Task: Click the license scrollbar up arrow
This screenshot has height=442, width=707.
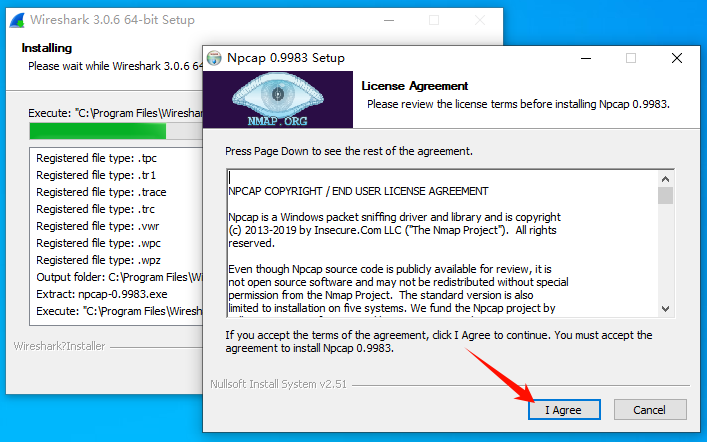Action: click(665, 179)
